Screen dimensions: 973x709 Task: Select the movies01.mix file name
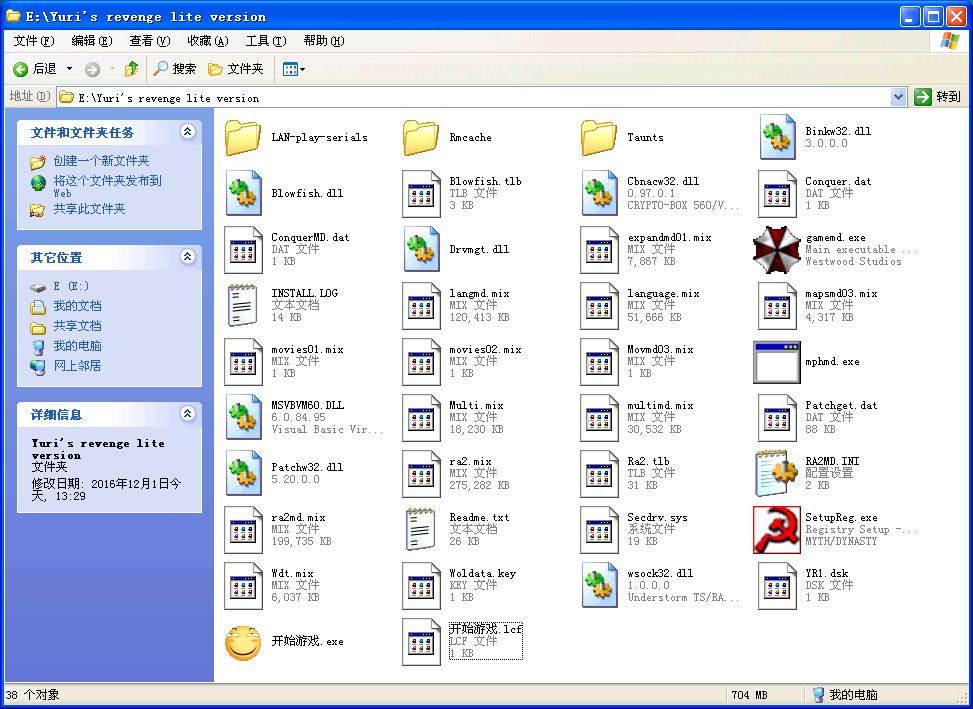(x=307, y=350)
